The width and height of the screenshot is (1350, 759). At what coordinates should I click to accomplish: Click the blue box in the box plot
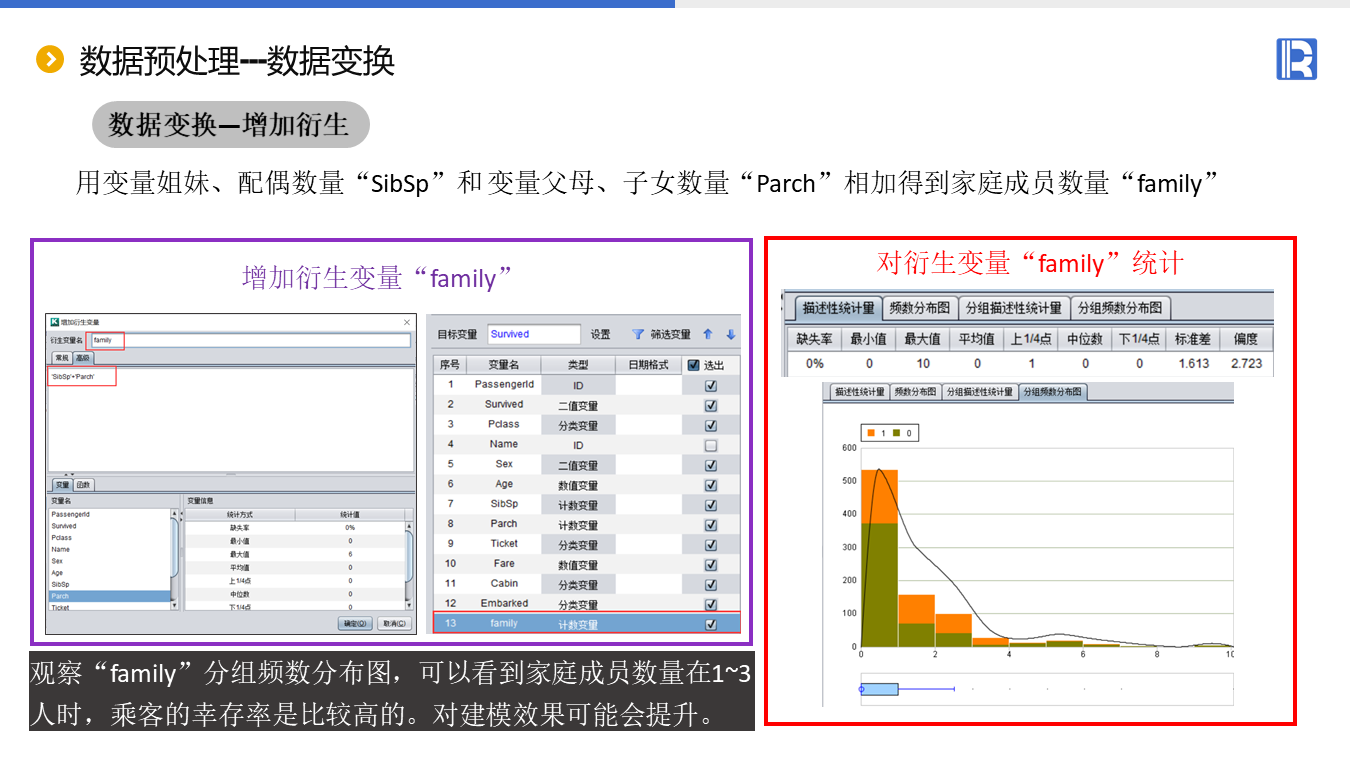[879, 689]
